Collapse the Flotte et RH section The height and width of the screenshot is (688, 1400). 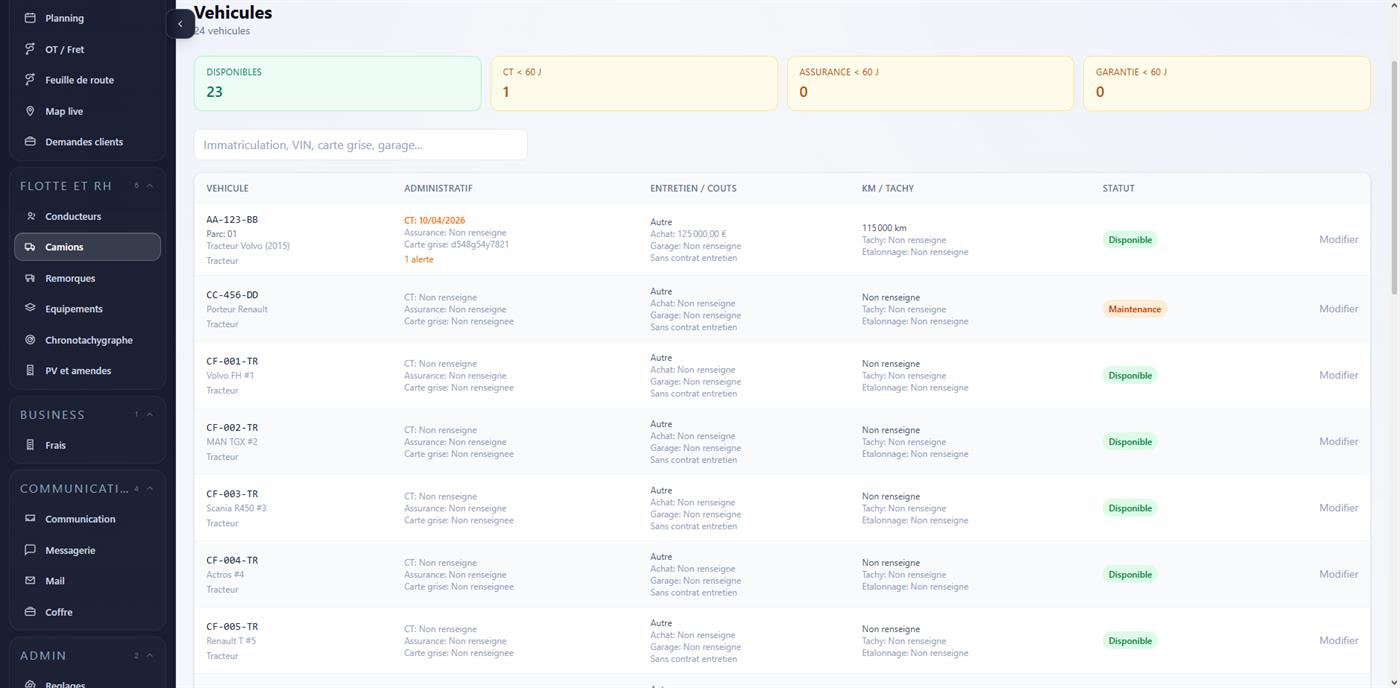(150, 186)
